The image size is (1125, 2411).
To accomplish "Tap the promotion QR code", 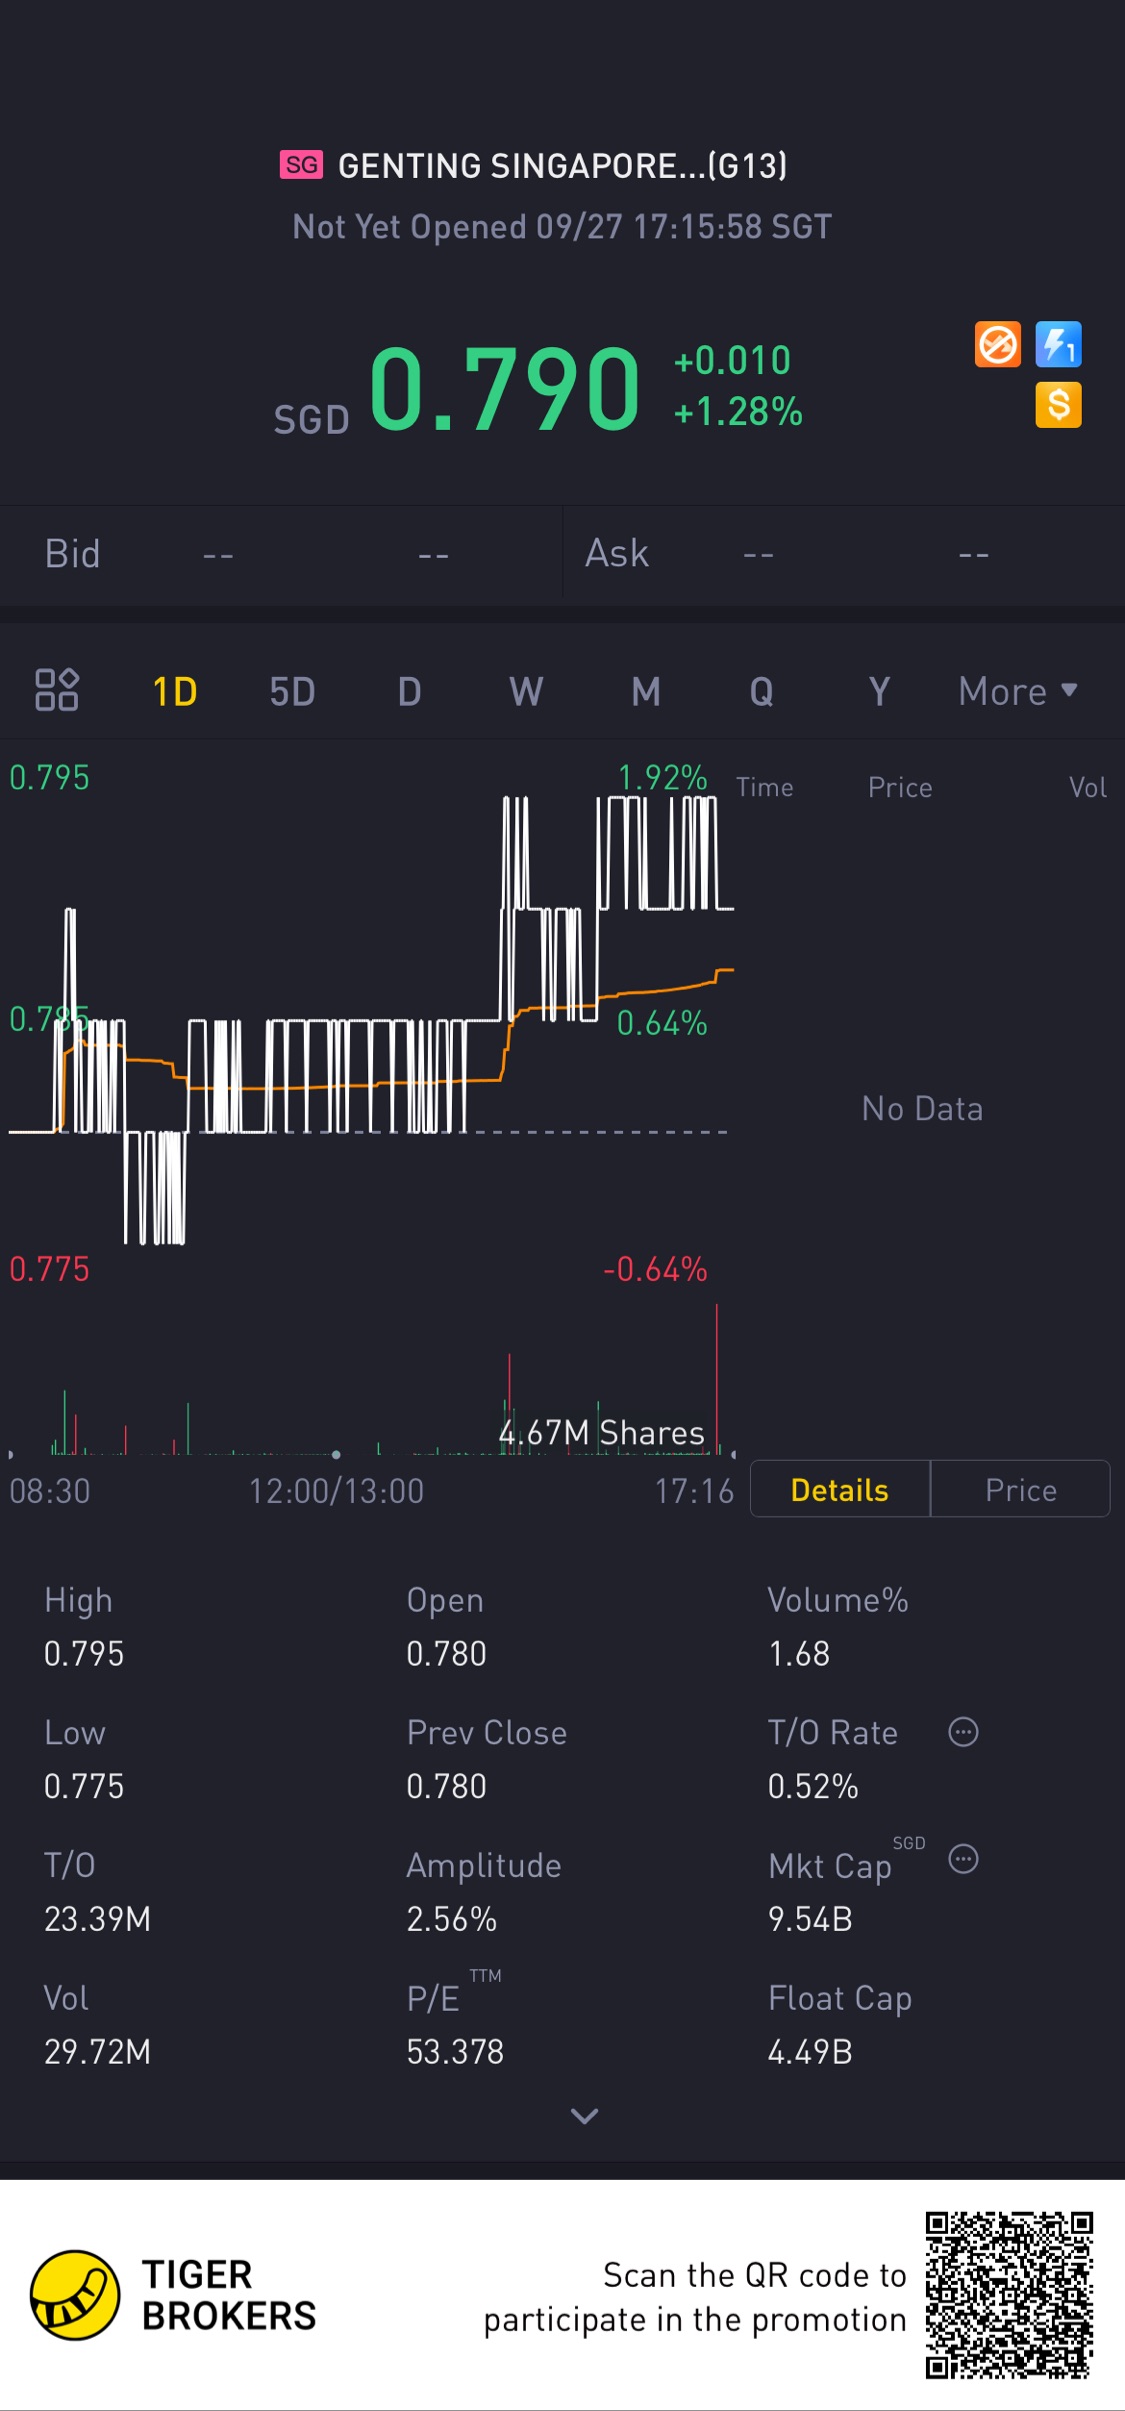I will (x=1008, y=2295).
